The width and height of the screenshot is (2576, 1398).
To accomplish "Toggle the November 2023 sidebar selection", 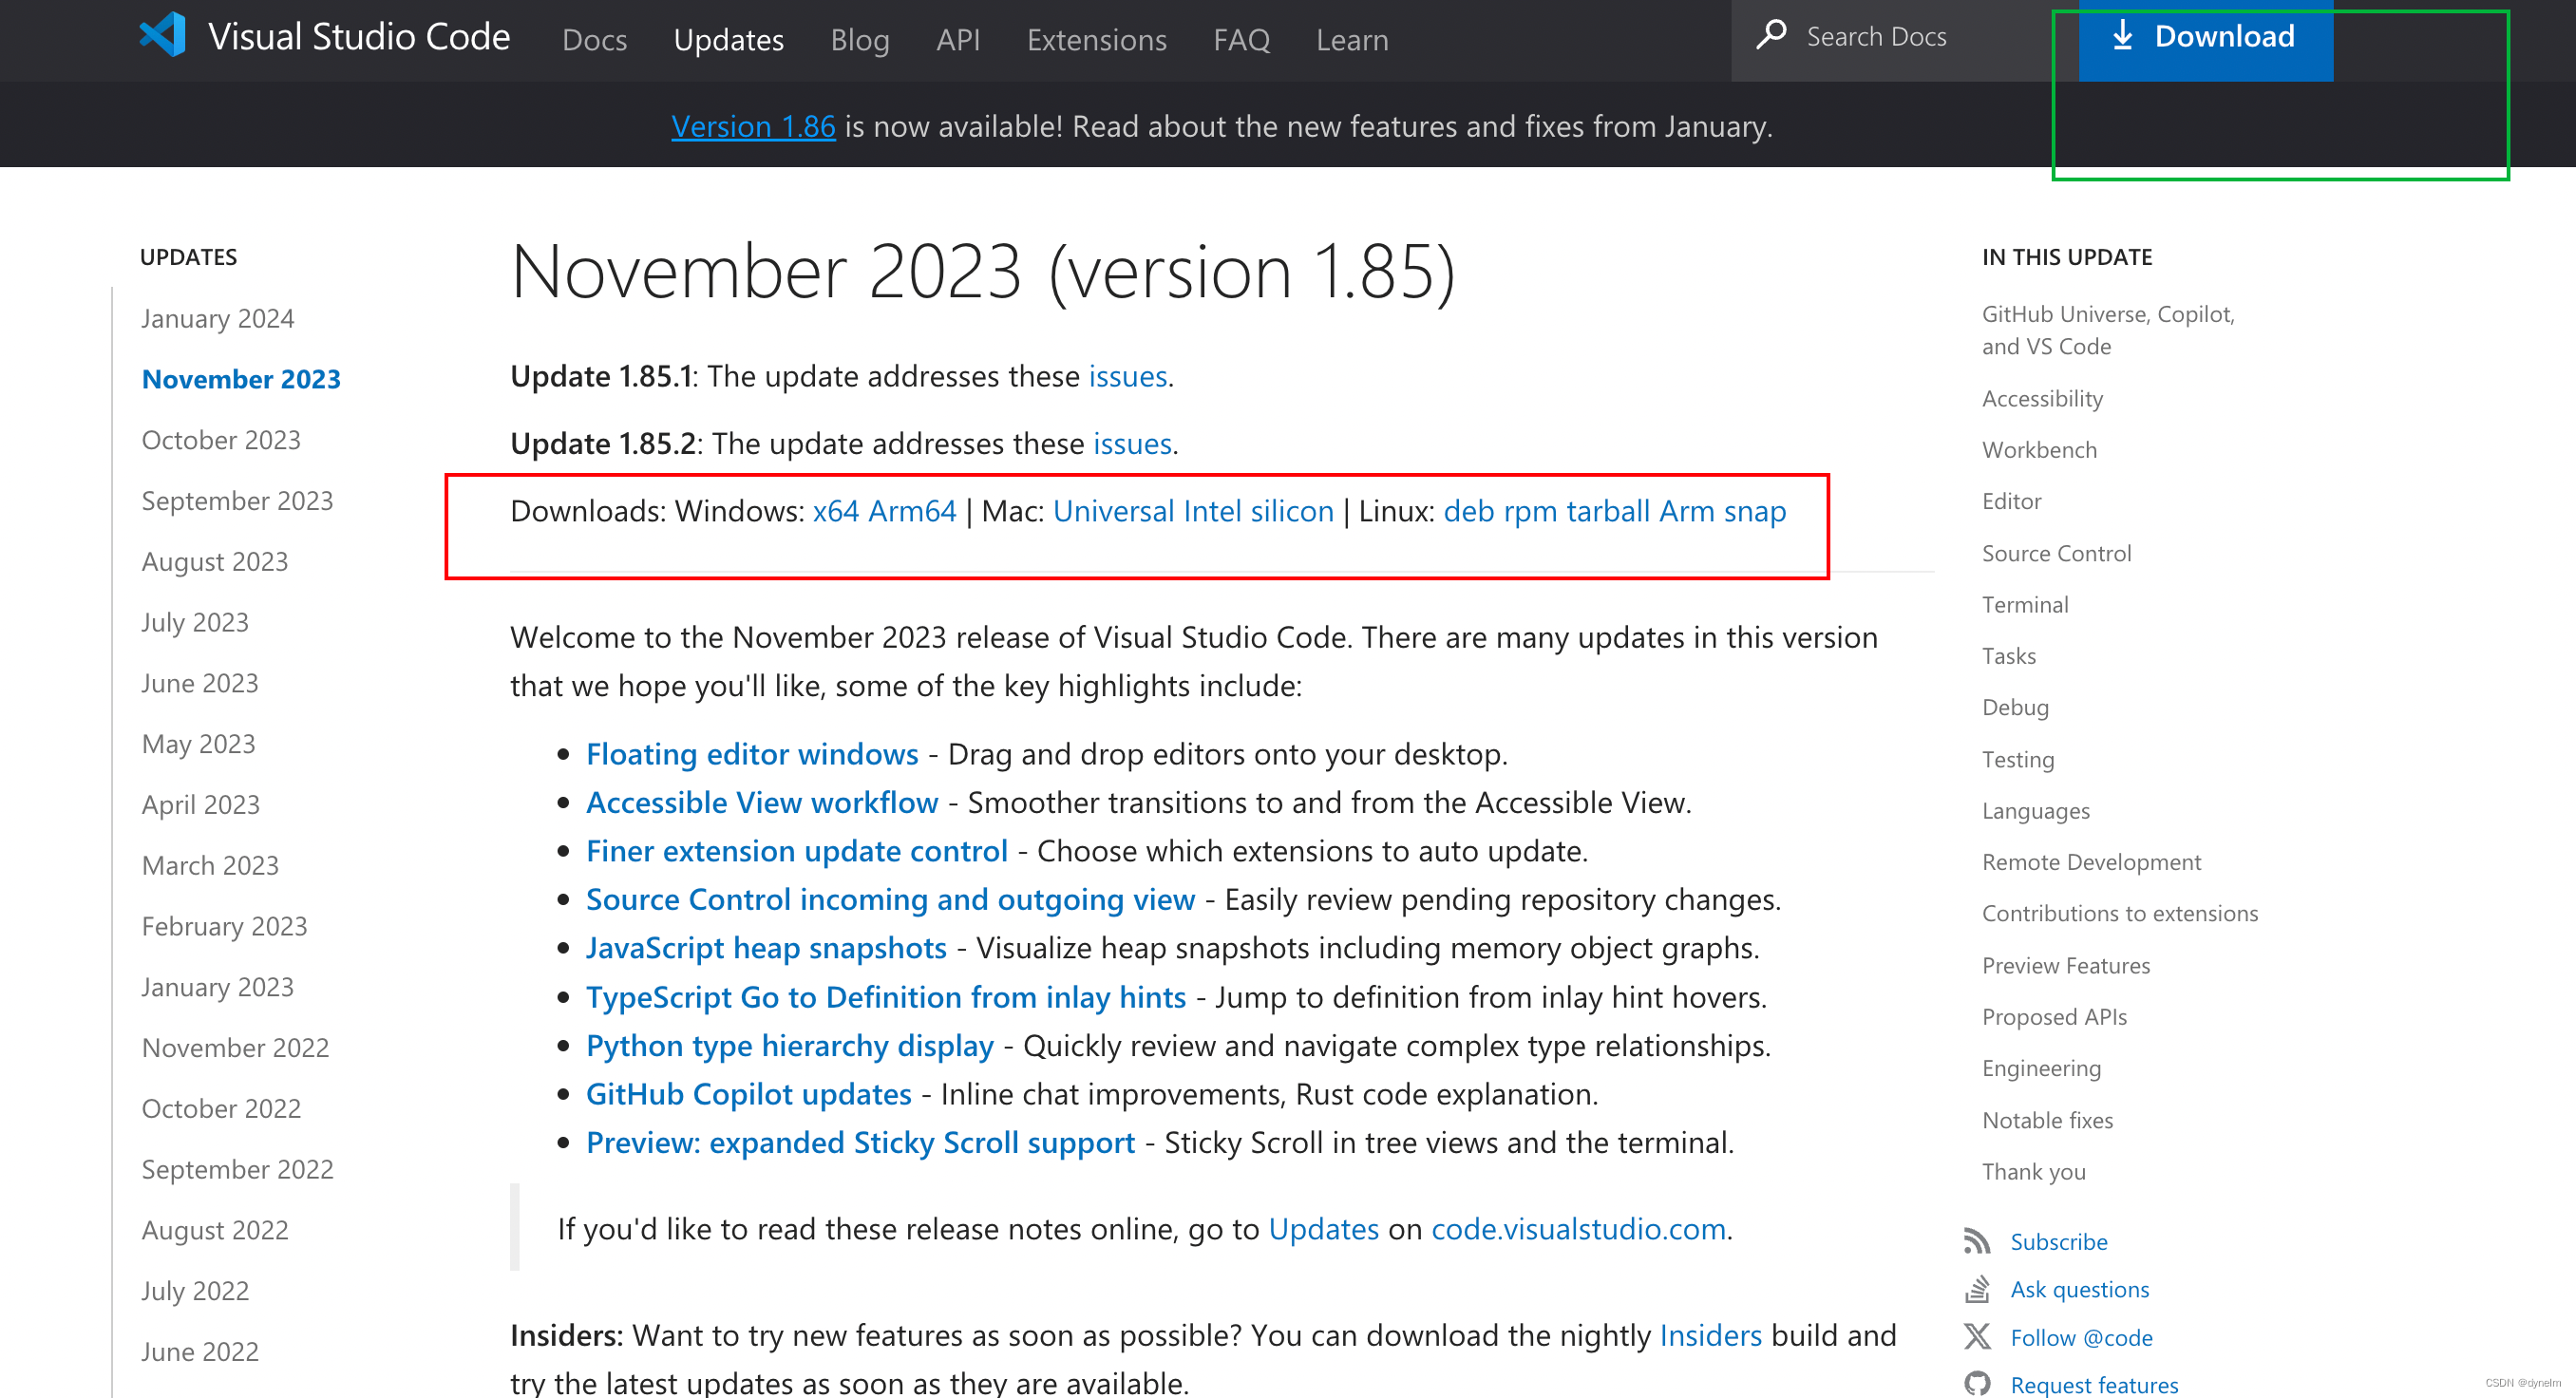I will point(241,379).
